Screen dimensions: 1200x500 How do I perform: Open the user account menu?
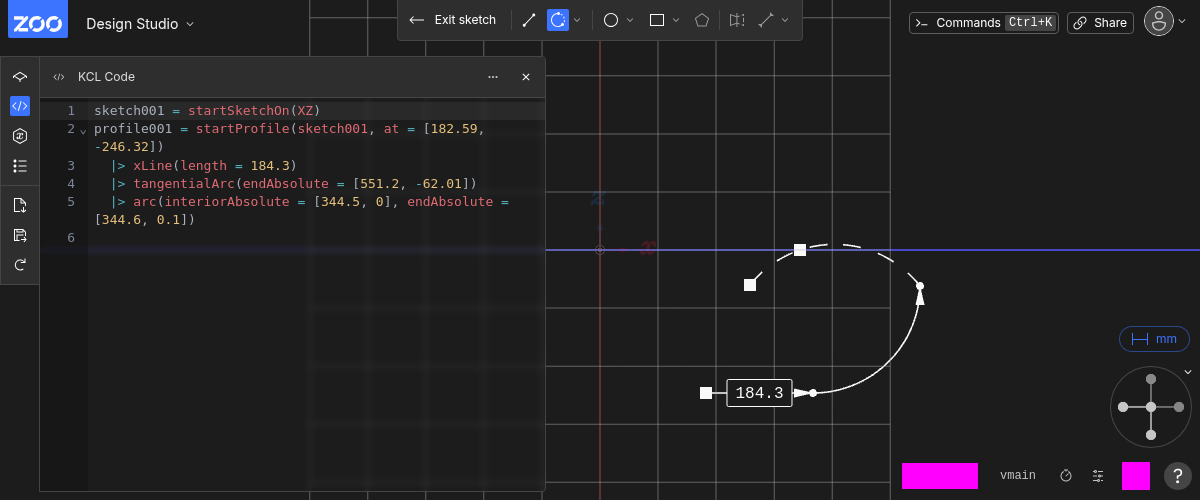tap(1158, 22)
